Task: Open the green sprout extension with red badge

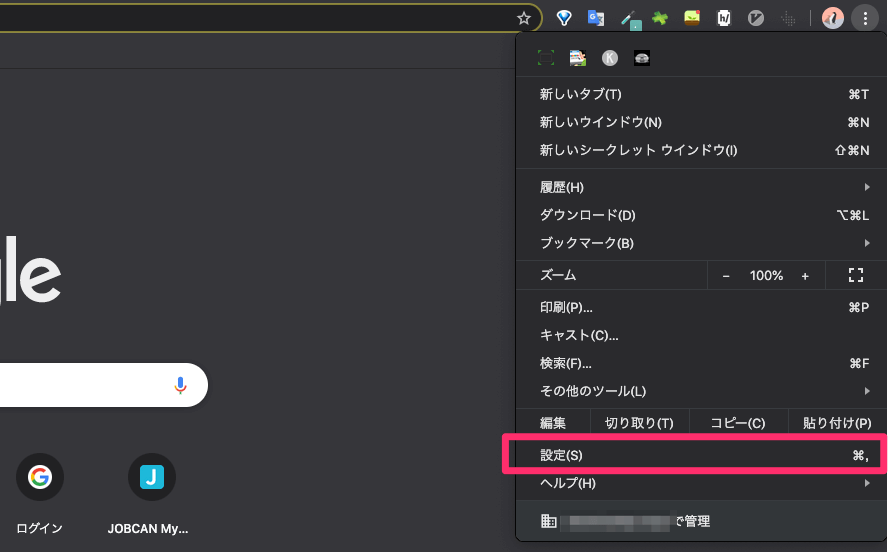Action: coord(692,18)
